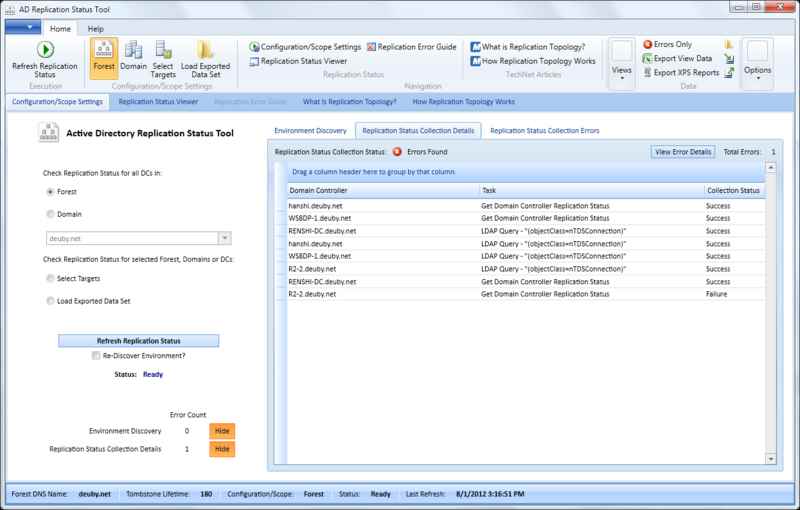
Task: Sort by Collection Status column header
Action: tap(733, 190)
